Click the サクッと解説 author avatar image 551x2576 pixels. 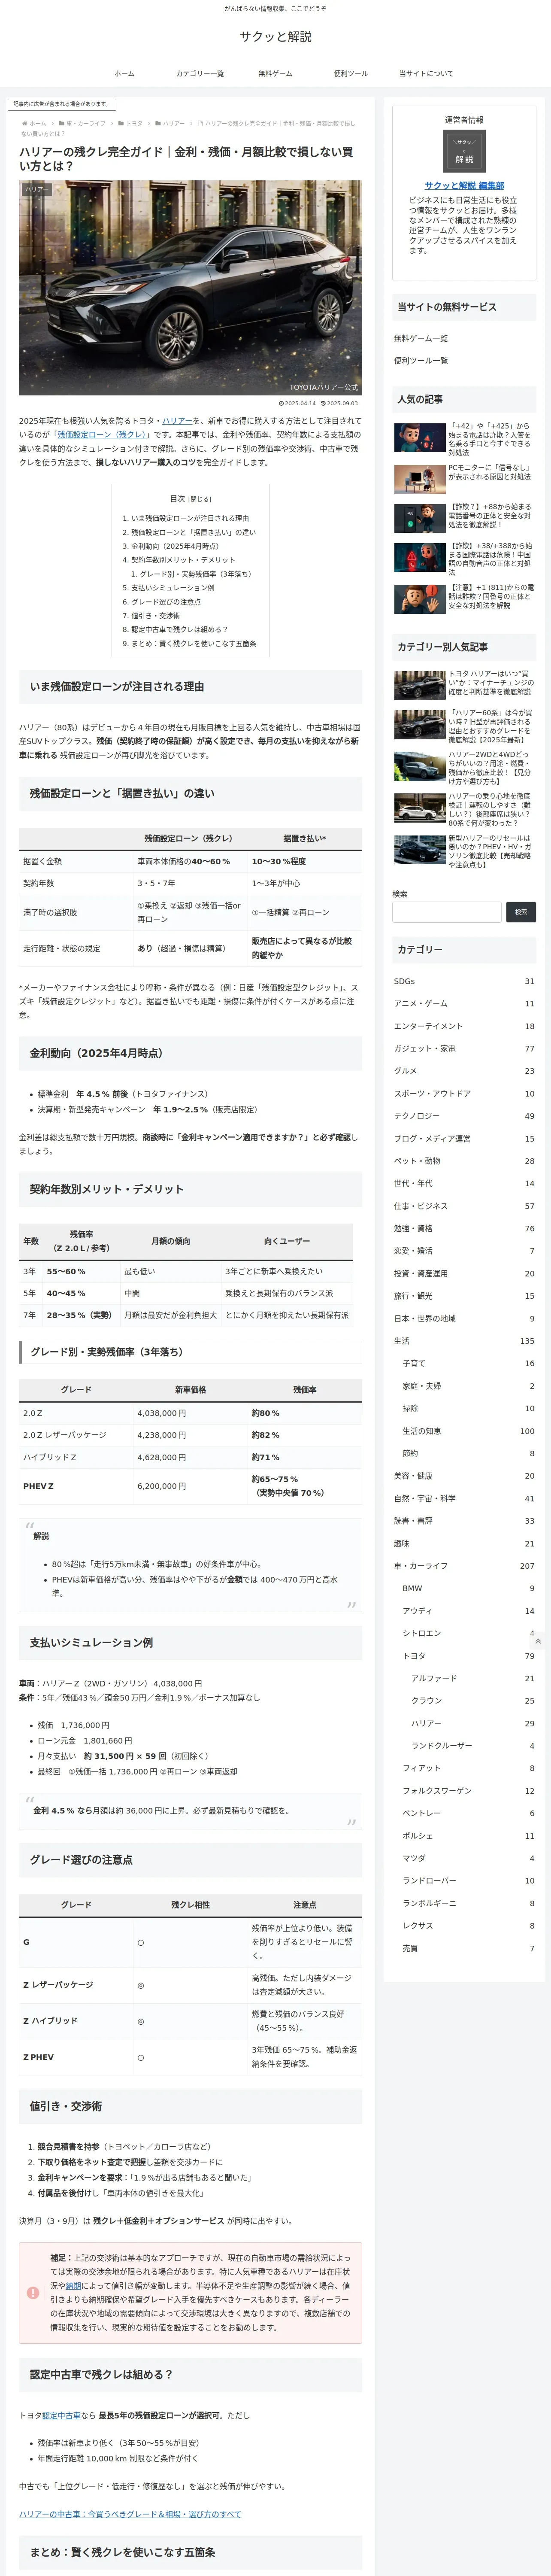[464, 151]
